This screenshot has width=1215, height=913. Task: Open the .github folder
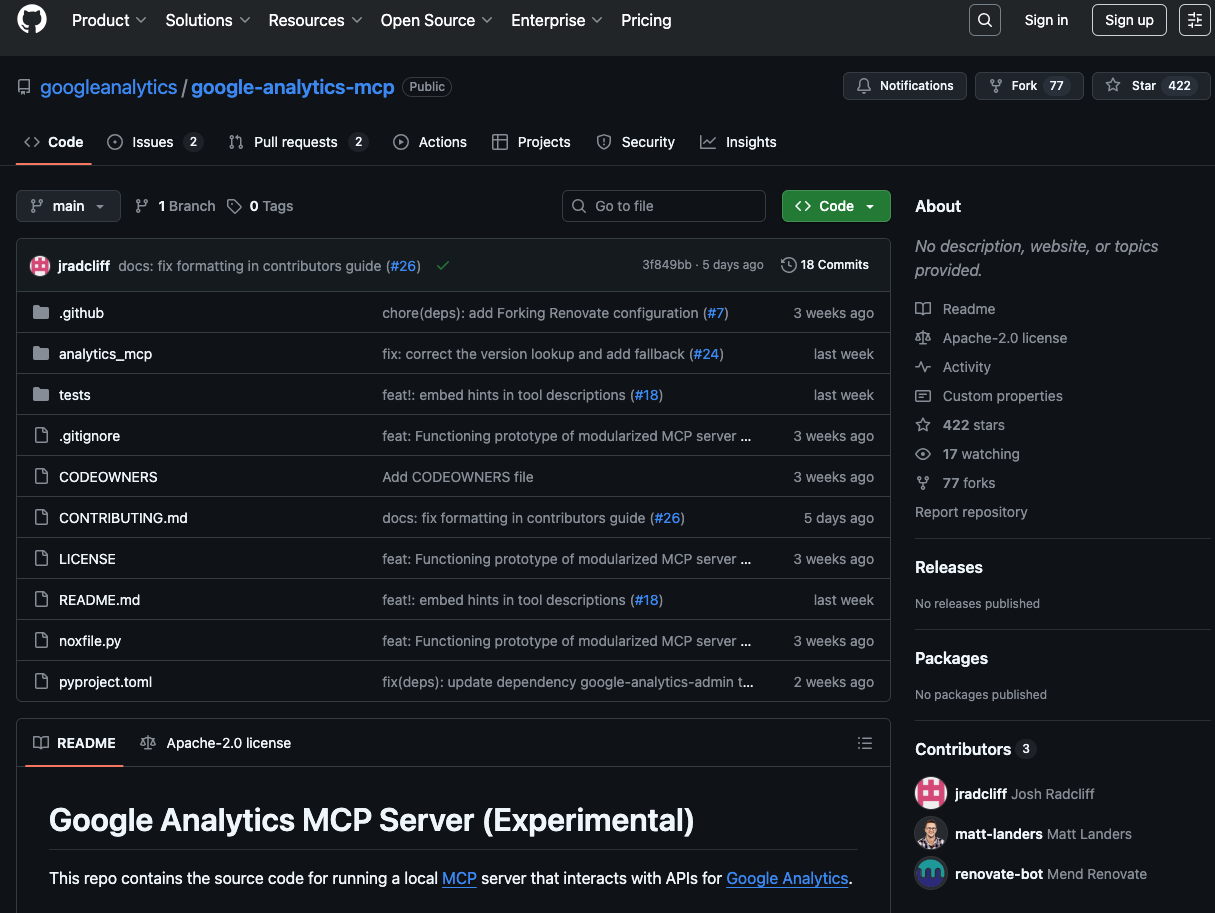point(81,313)
